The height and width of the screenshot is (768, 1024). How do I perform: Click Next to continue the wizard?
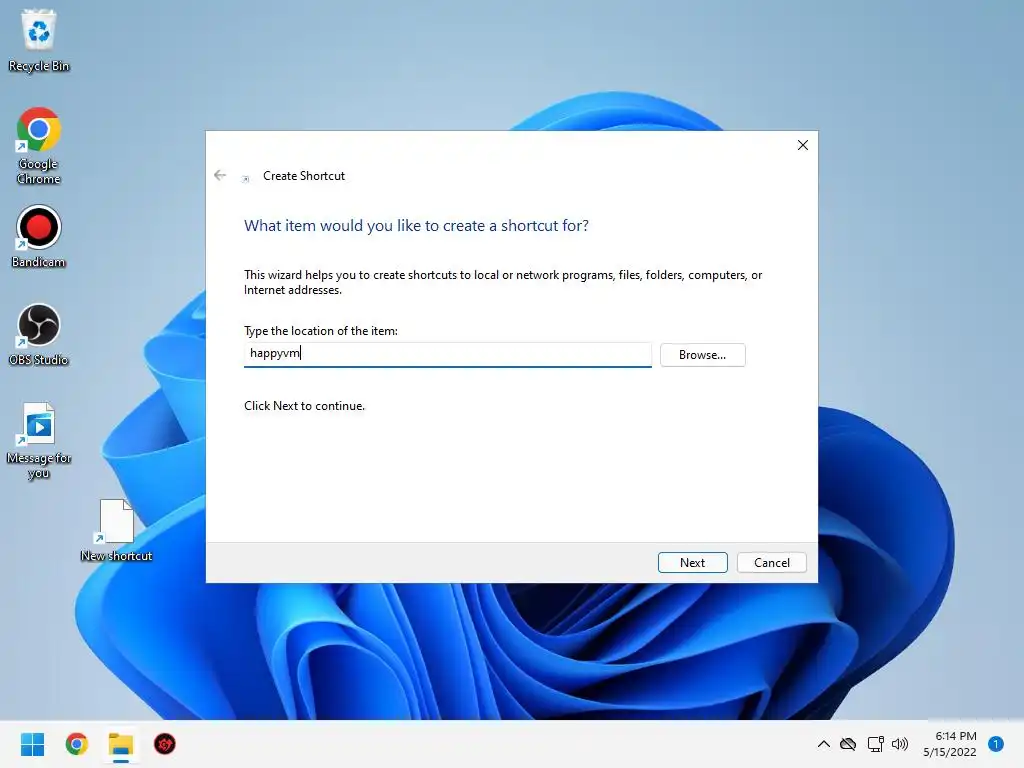click(692, 562)
